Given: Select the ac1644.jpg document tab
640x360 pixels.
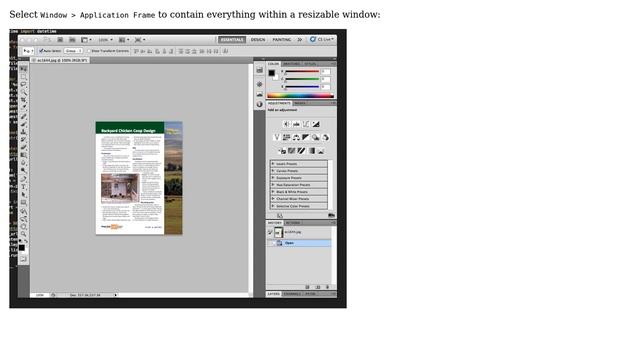Looking at the screenshot, I should 60,60.
